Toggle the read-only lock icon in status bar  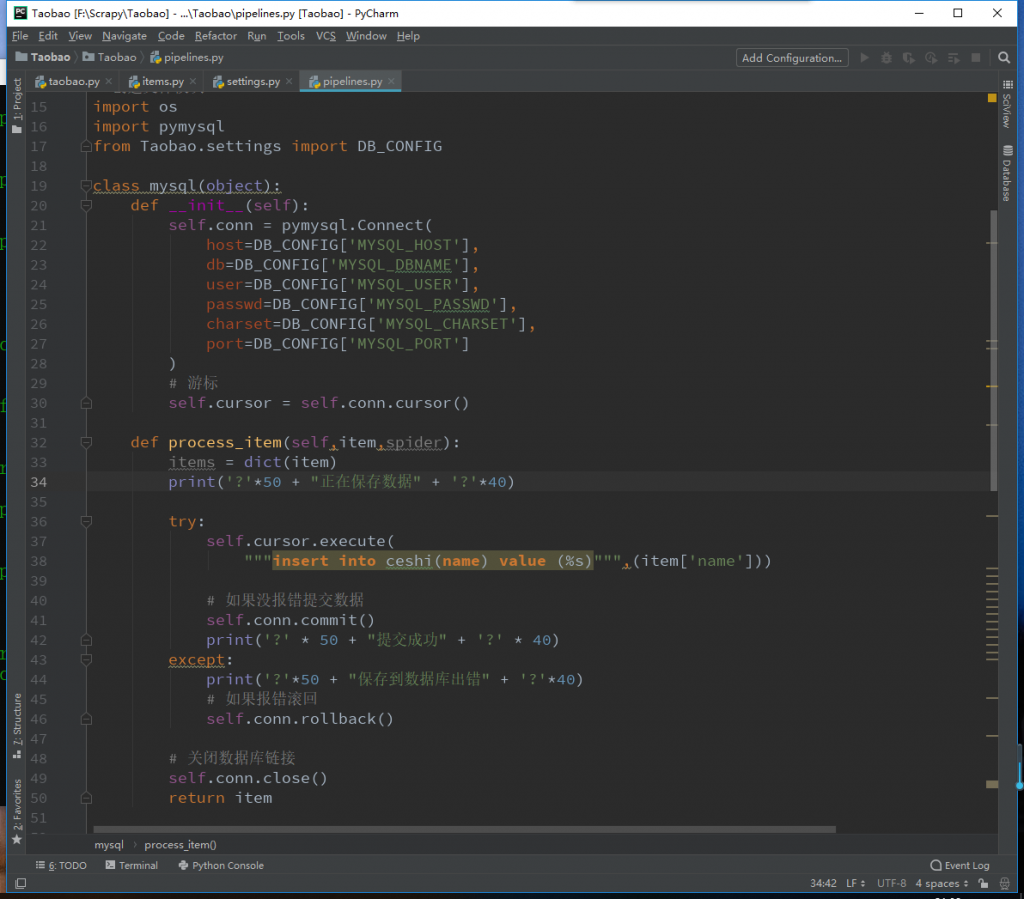pyautogui.click(x=984, y=884)
